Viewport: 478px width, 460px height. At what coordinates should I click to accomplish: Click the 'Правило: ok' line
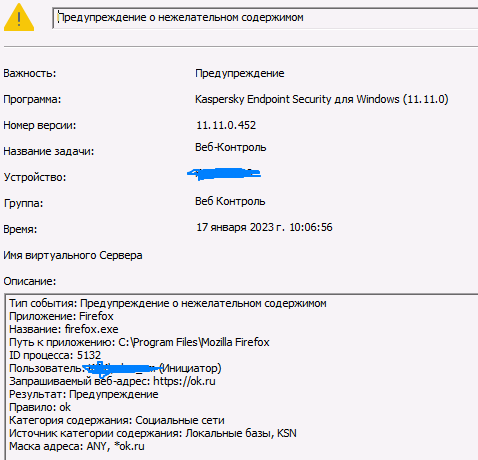click(x=40, y=407)
